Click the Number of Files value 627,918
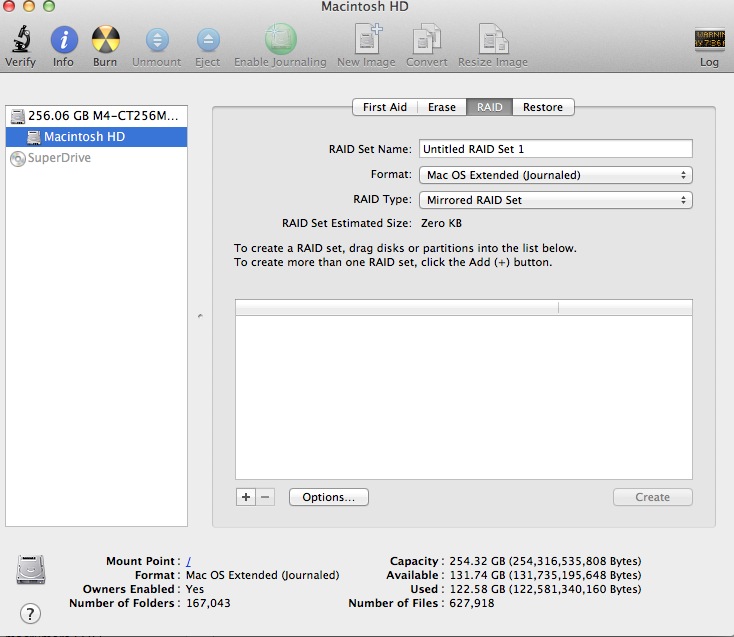Screen dimensions: 734x637 pyautogui.click(x=472, y=603)
